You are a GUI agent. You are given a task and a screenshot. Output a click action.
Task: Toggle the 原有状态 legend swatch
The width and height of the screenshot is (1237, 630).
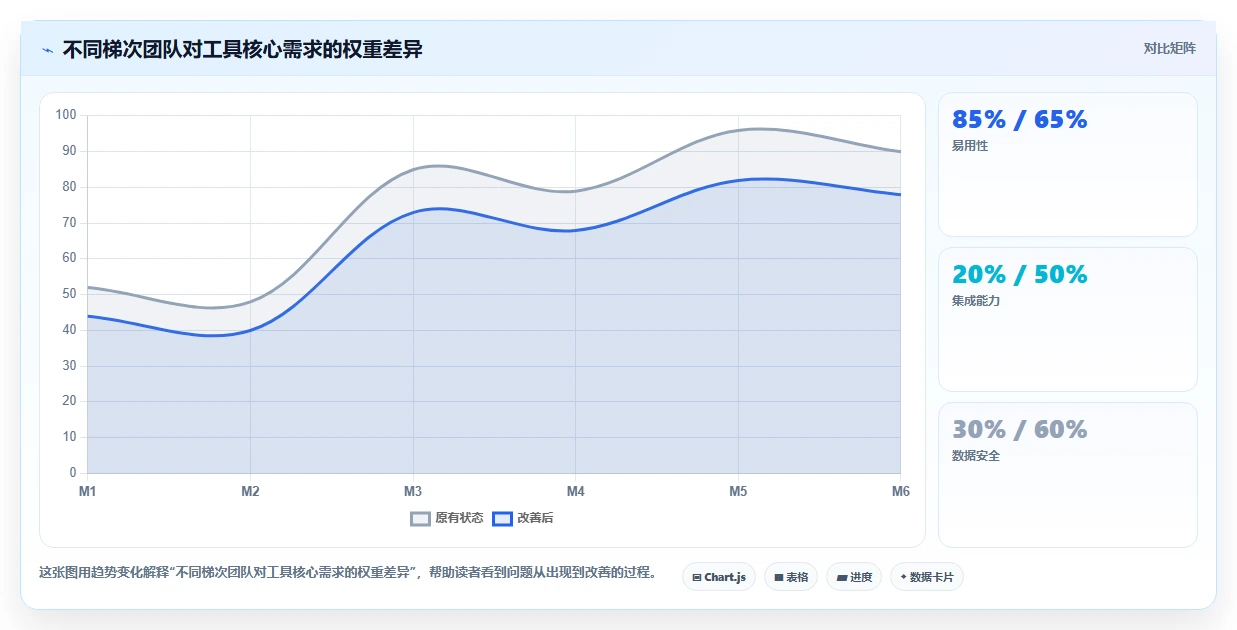(421, 518)
